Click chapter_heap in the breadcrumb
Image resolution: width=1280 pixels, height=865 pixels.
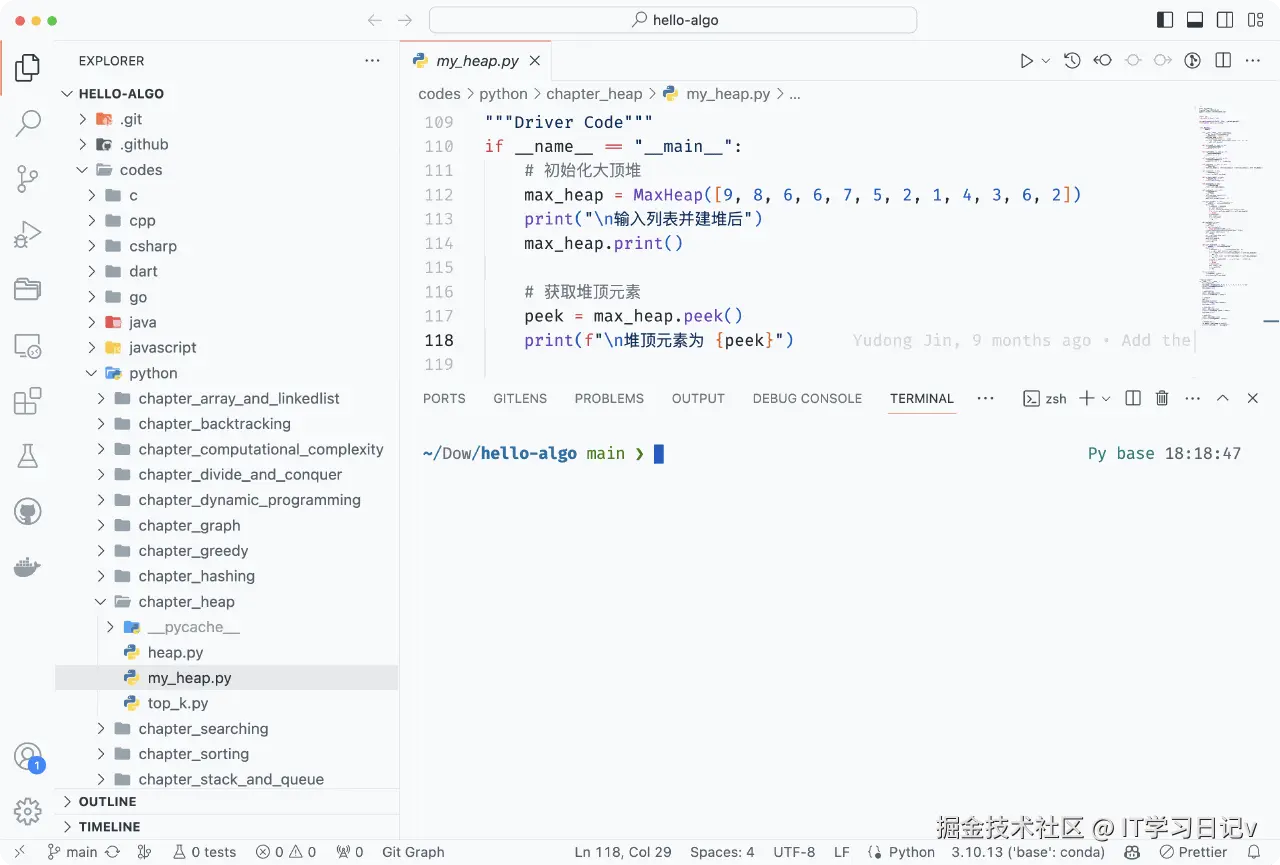click(594, 94)
